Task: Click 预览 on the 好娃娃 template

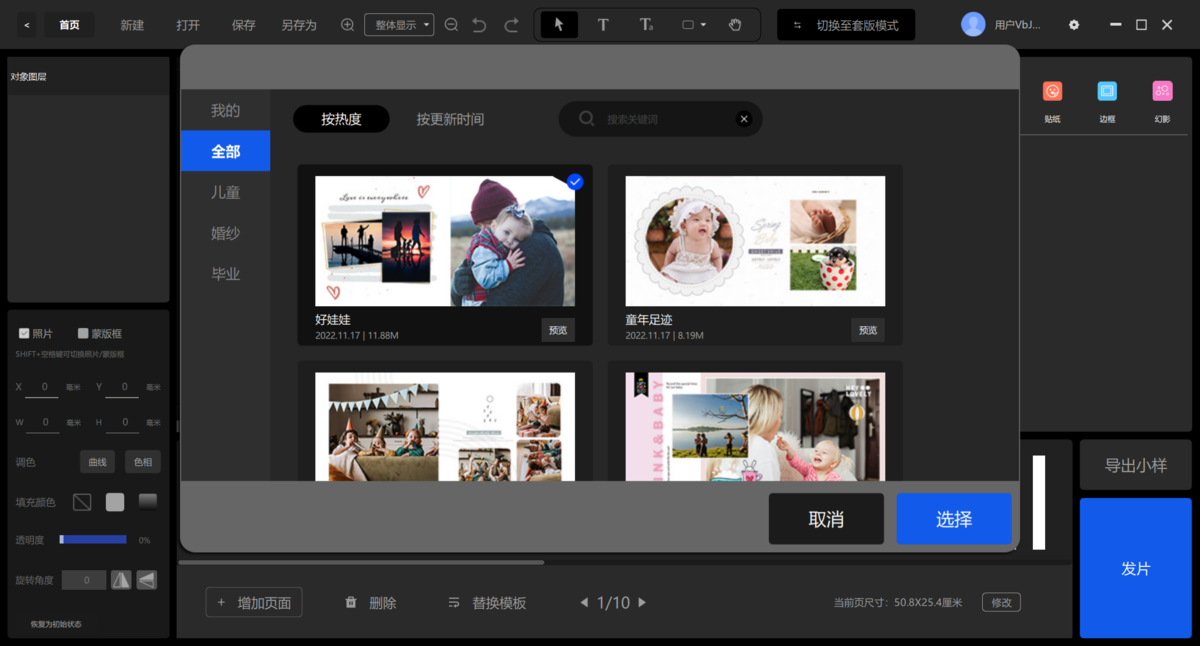Action: point(558,330)
